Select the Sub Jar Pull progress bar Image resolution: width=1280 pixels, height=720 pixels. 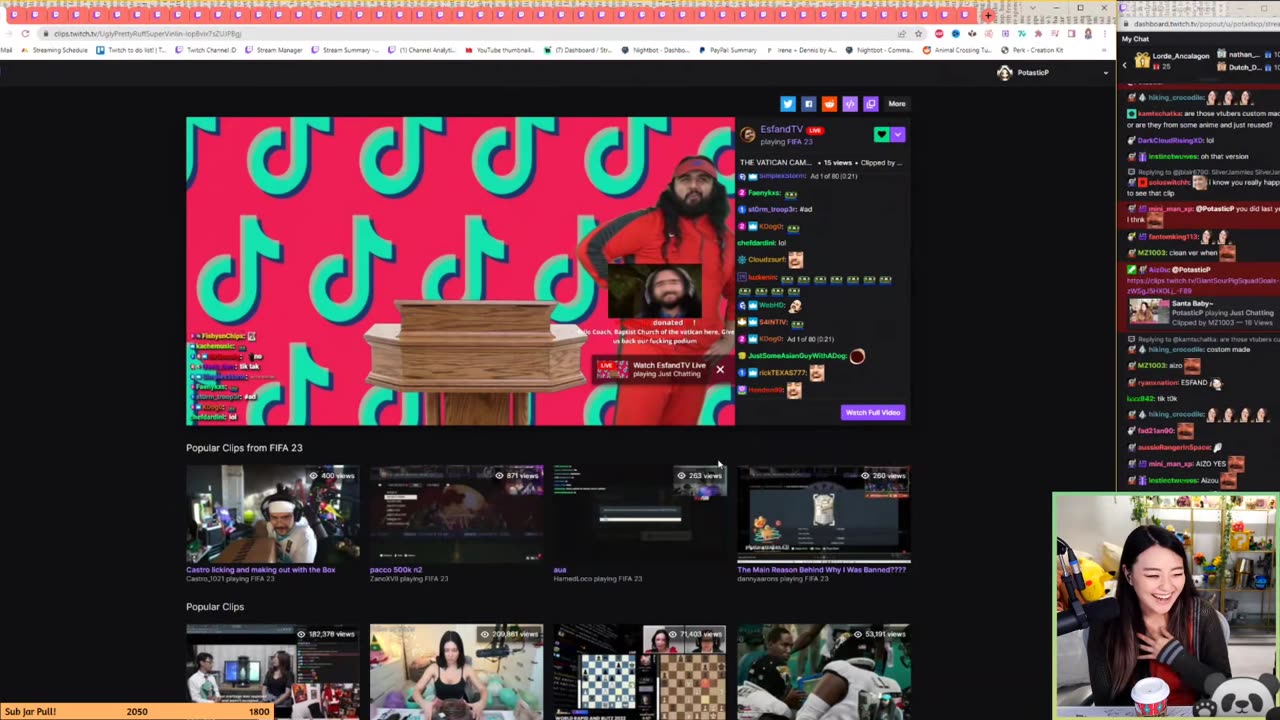(x=138, y=712)
